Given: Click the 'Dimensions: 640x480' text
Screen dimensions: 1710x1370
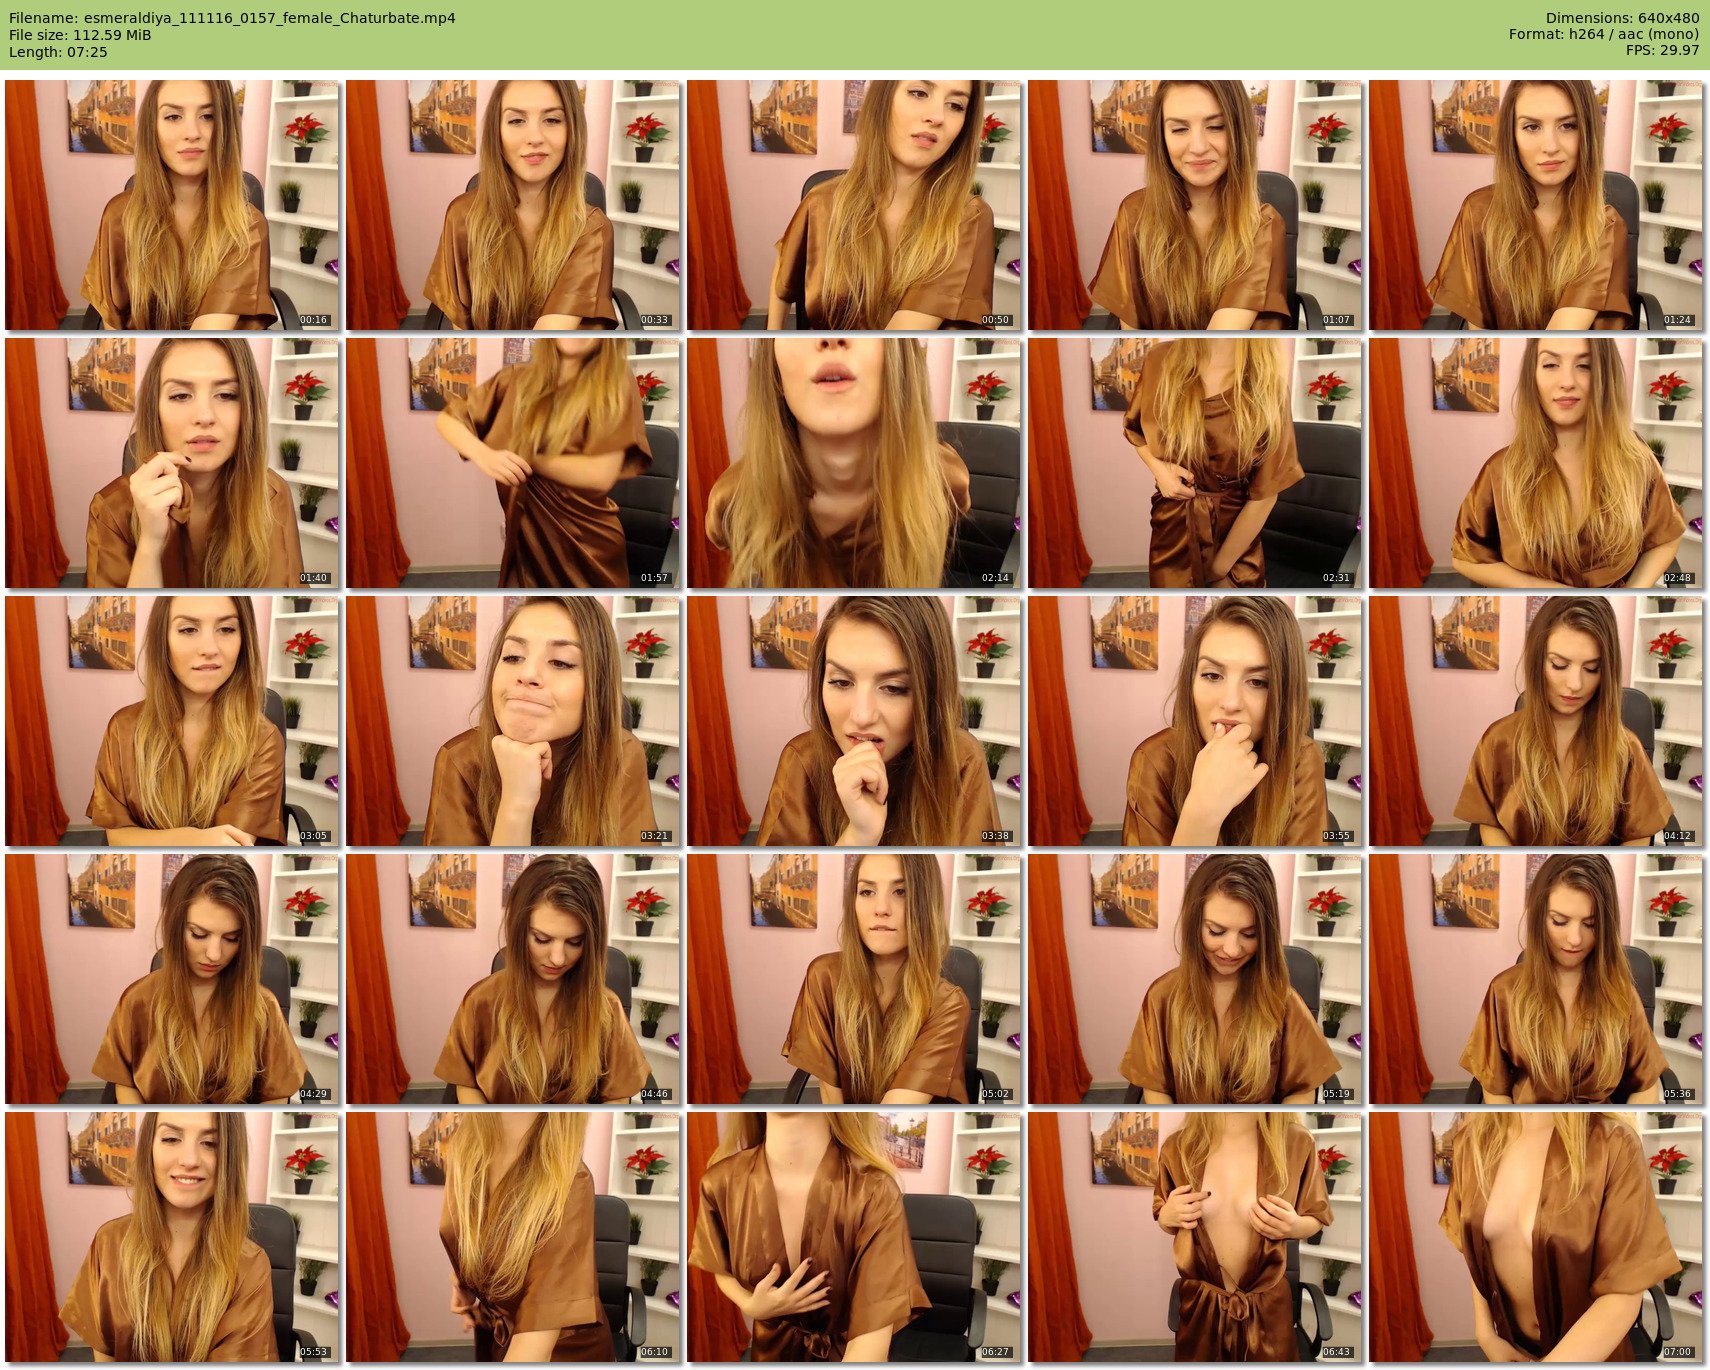Looking at the screenshot, I should tap(1622, 18).
